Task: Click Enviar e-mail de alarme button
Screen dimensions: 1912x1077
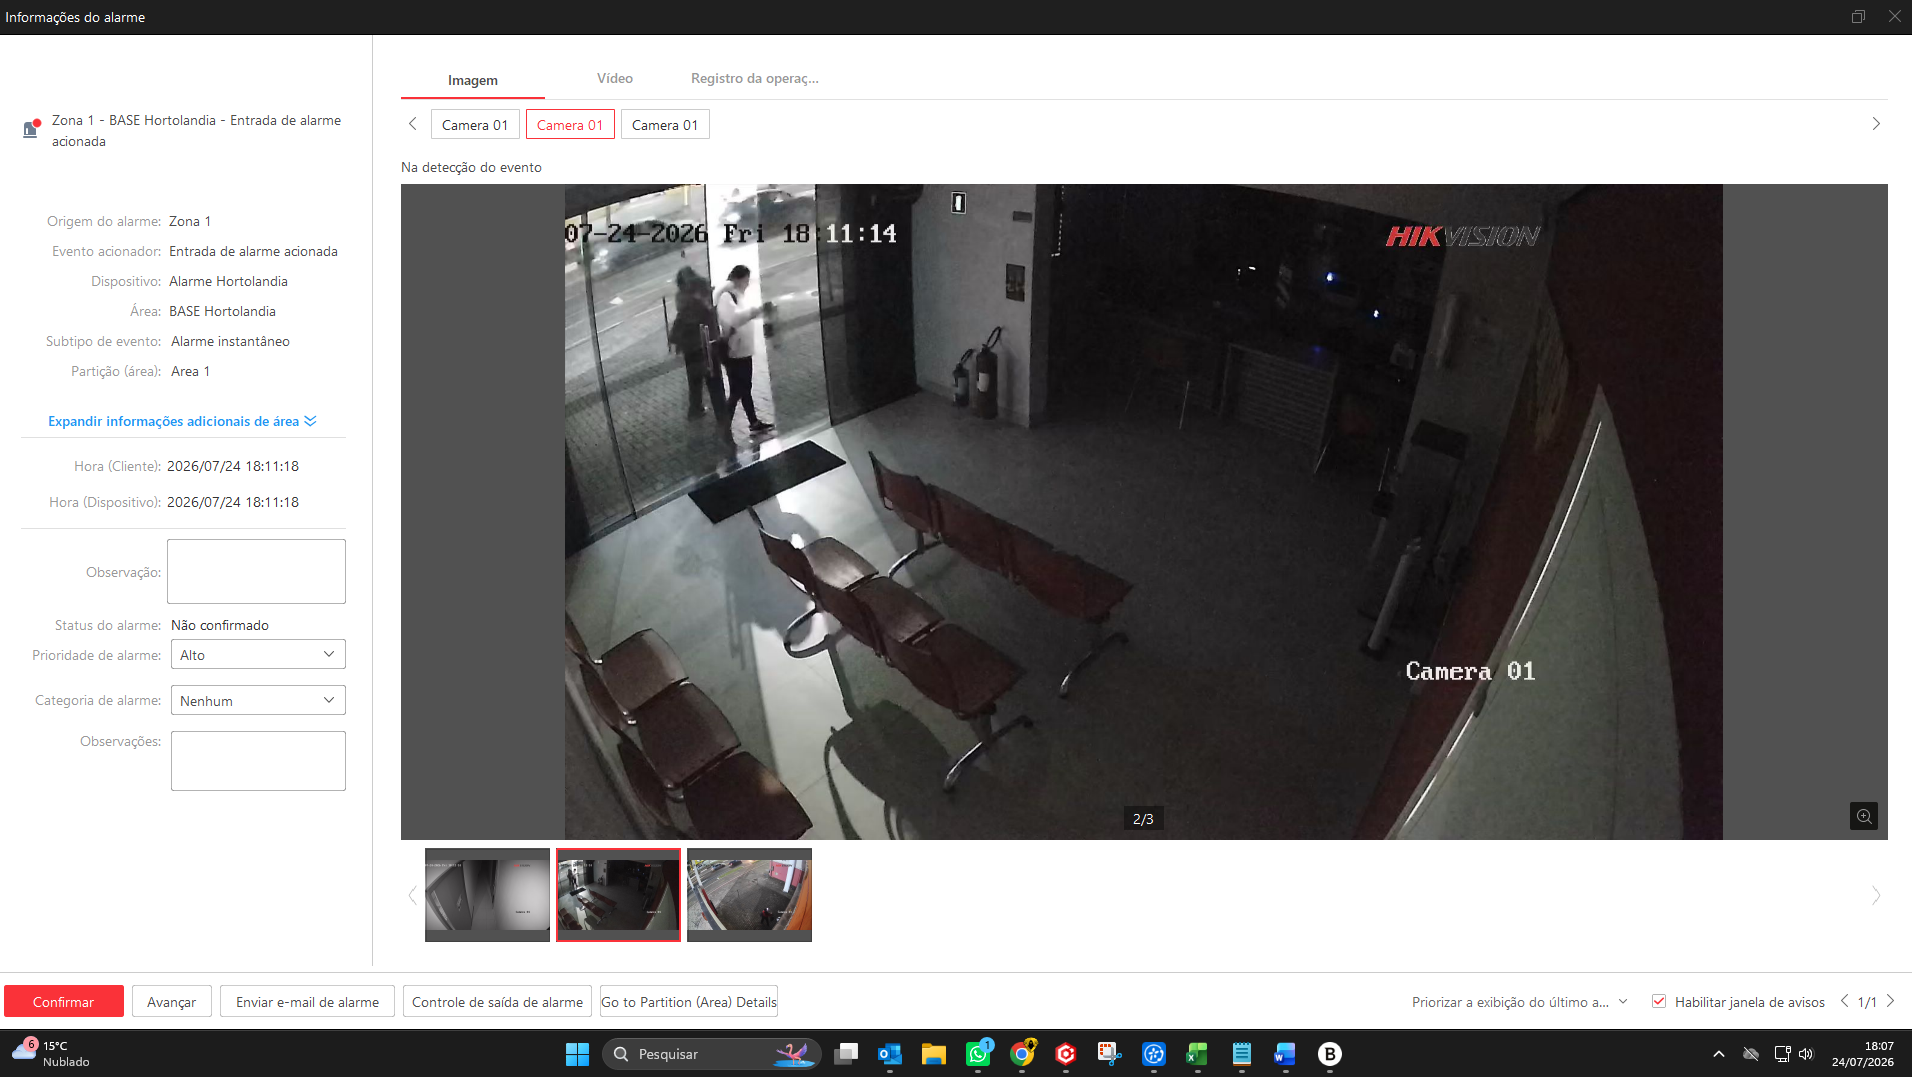Action: tap(308, 1002)
